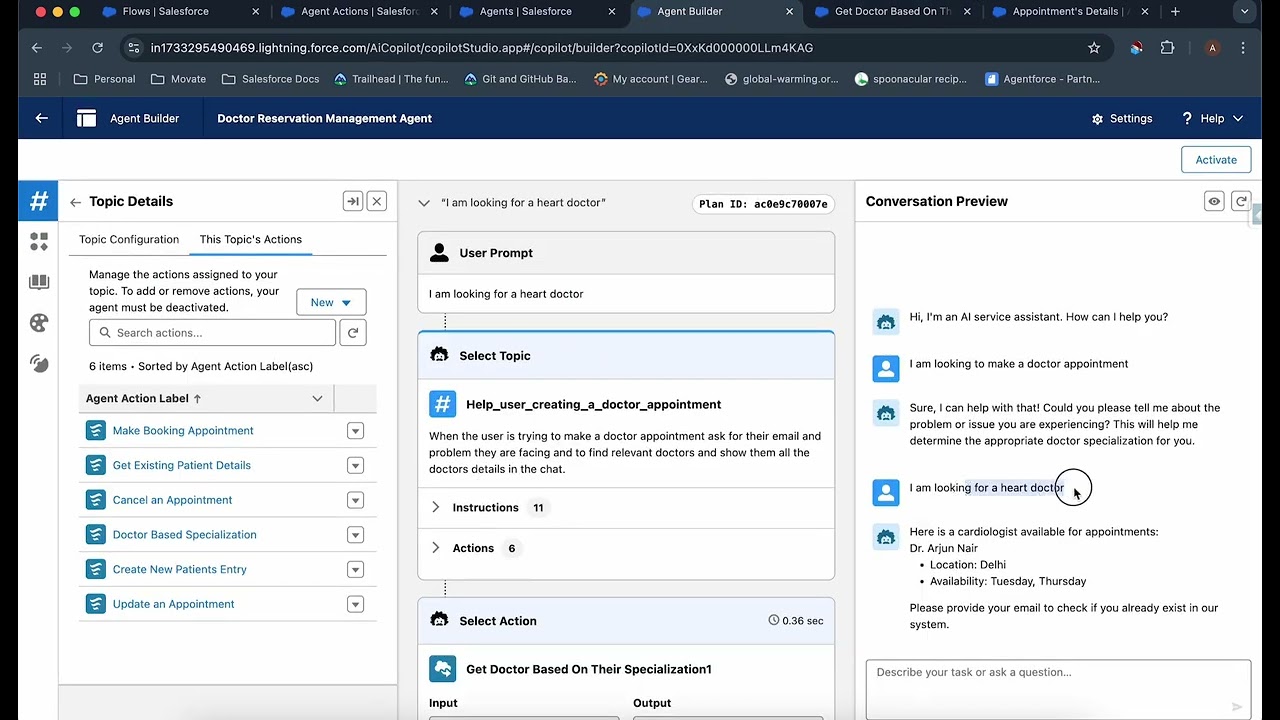
Task: Open row menu for Cancel an Appointment
Action: pos(355,500)
